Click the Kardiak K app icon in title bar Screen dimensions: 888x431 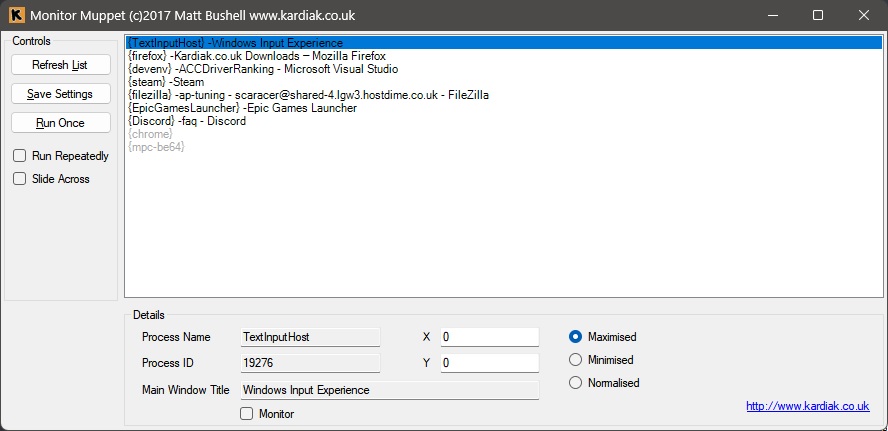click(x=16, y=15)
